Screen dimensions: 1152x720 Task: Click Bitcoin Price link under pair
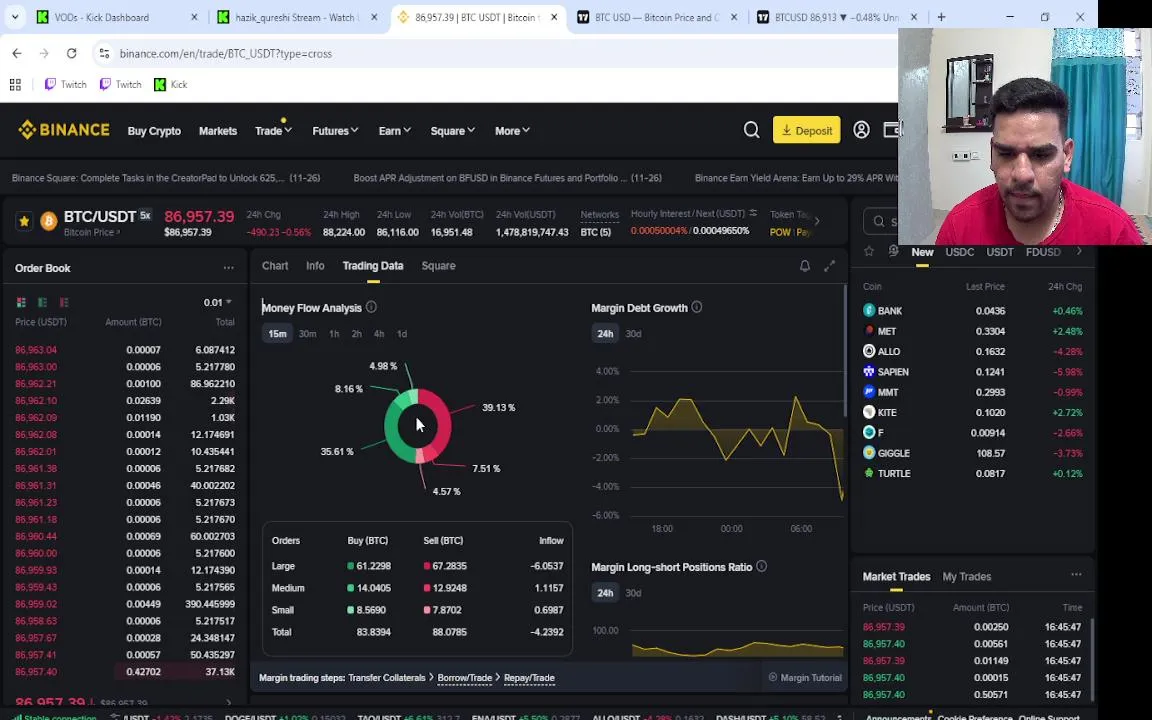(x=92, y=232)
